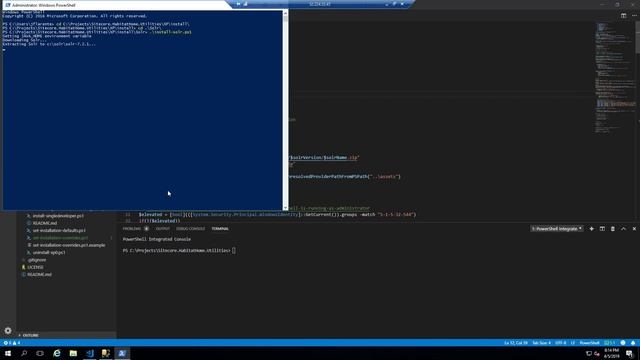Screen dimensions: 640x360
Task: Close the terminal panel
Action: tap(634, 229)
